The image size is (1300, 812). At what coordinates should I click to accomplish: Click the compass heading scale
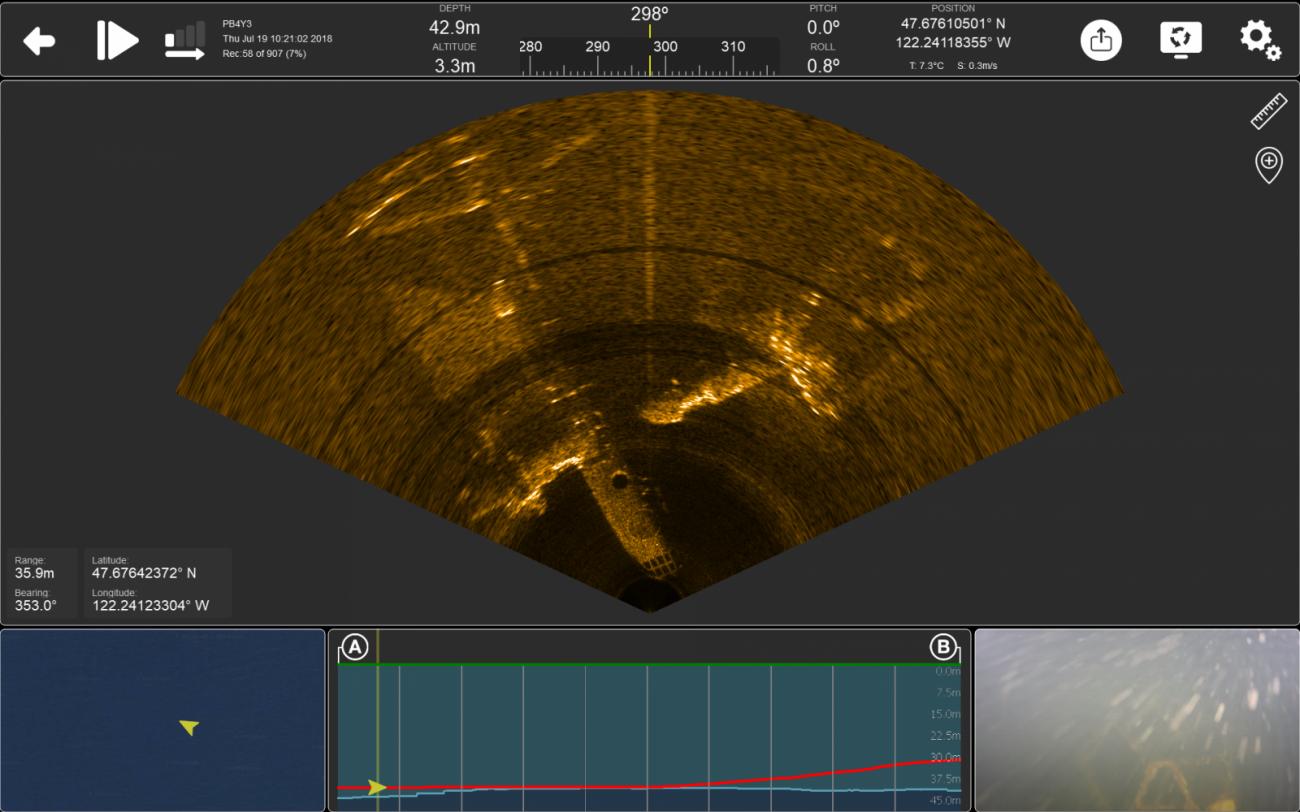click(x=649, y=57)
